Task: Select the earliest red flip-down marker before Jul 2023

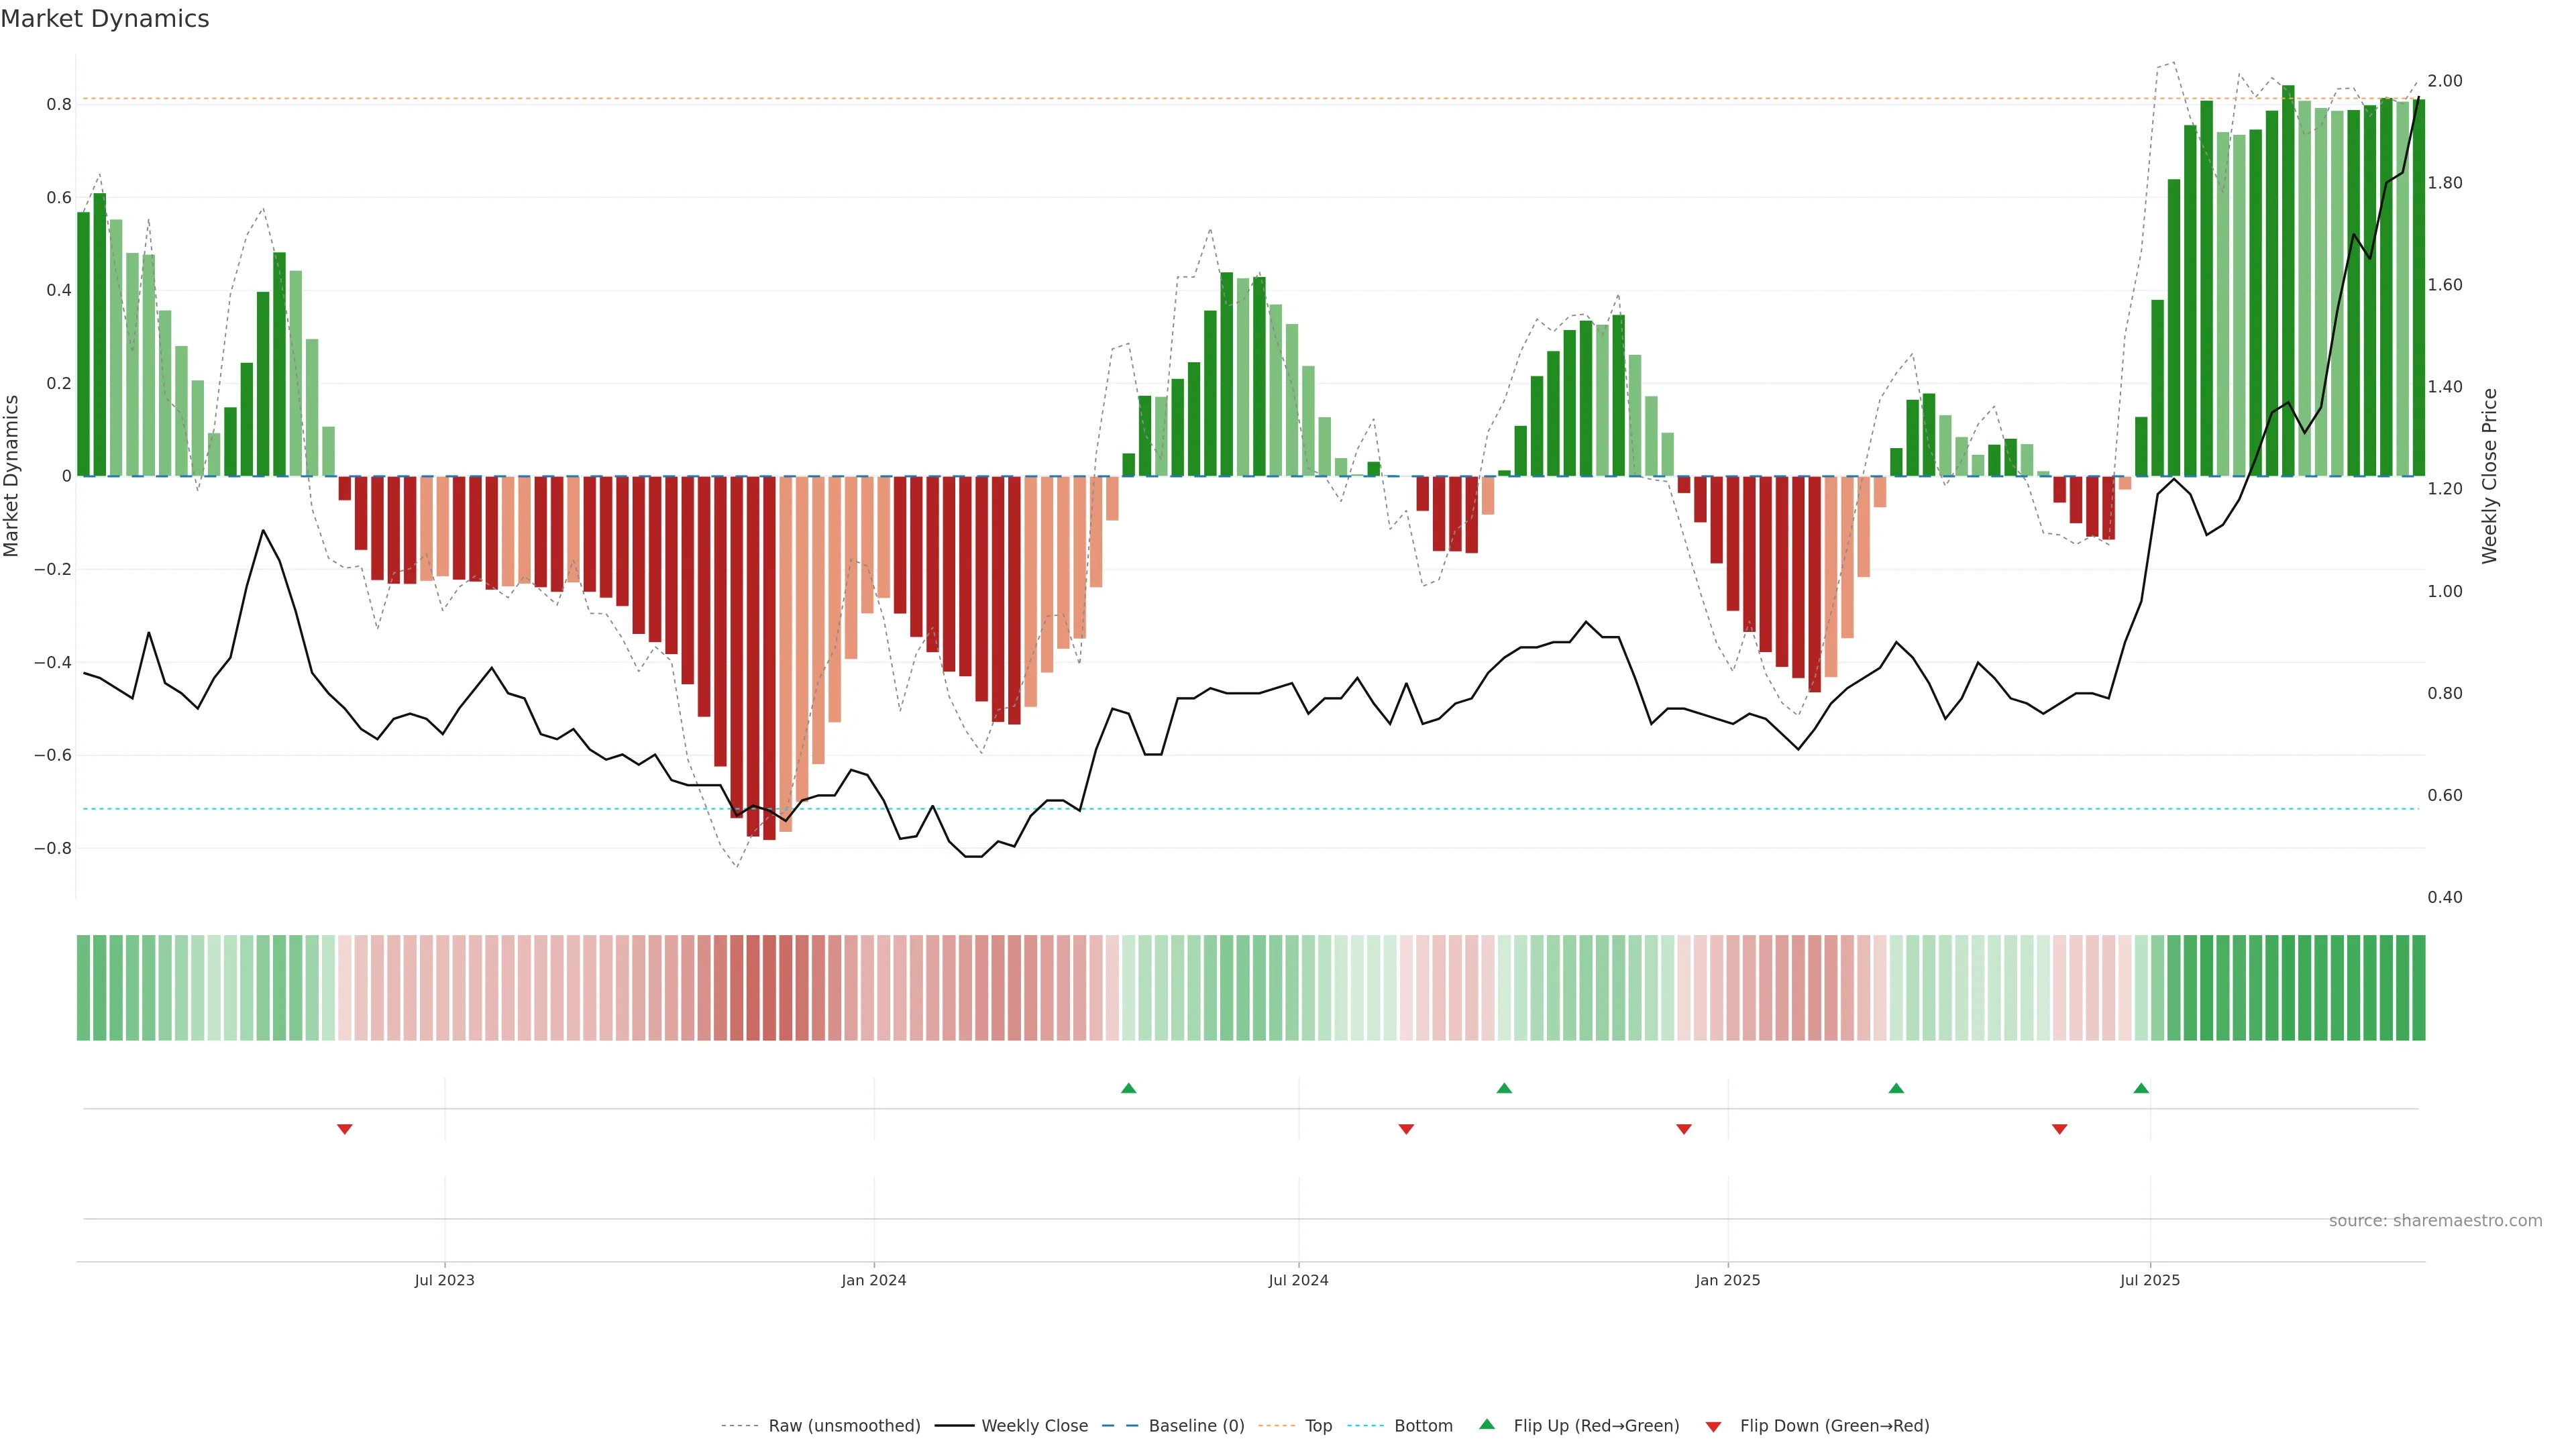Action: tap(345, 1129)
